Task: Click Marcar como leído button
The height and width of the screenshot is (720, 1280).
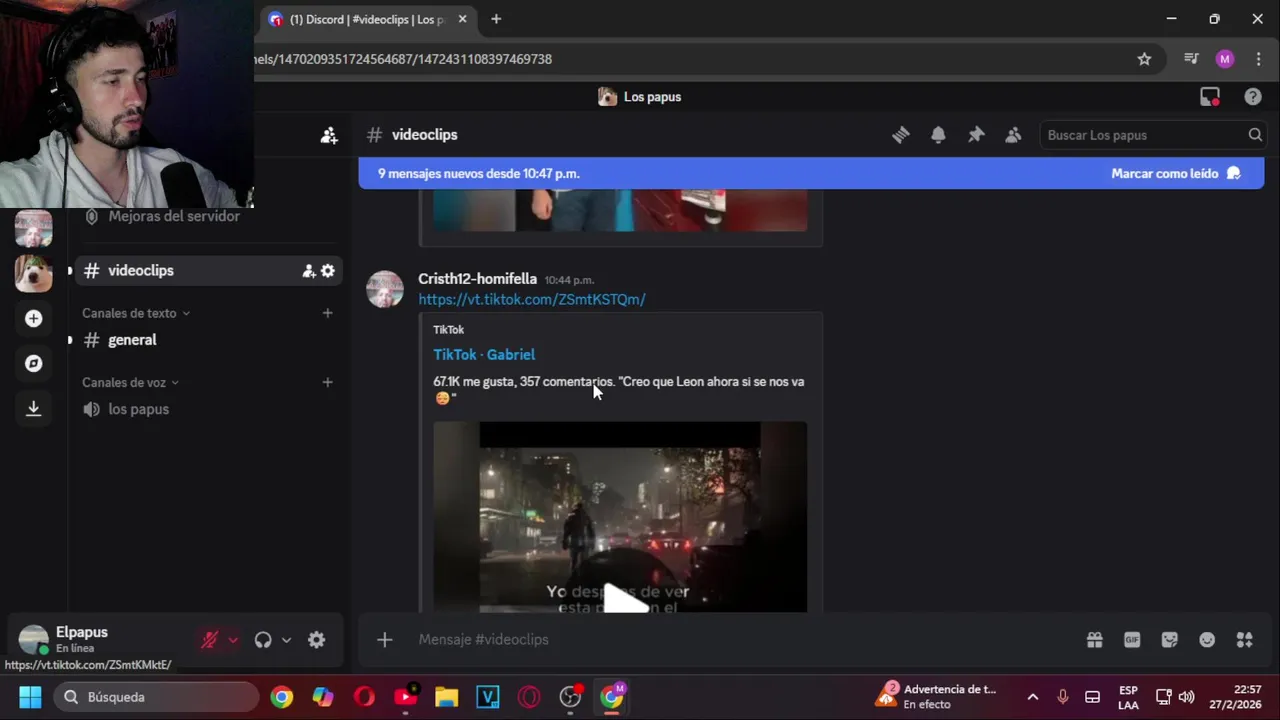Action: [1176, 173]
